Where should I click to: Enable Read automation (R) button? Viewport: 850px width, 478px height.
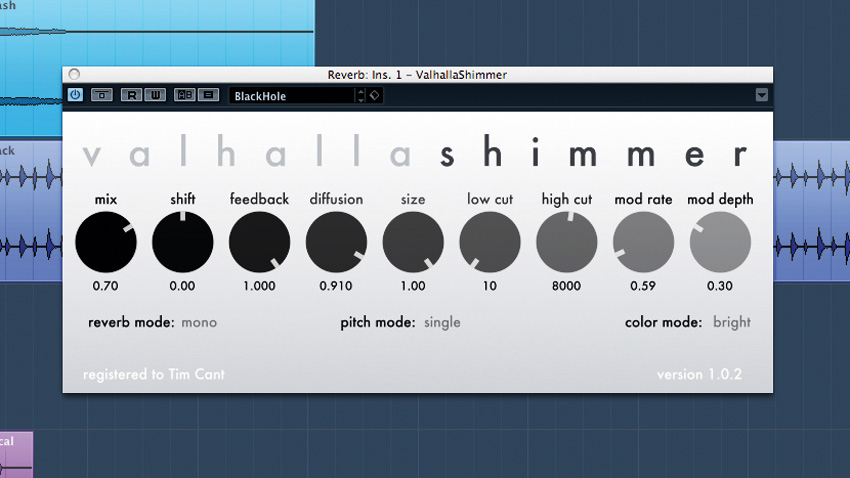131,95
